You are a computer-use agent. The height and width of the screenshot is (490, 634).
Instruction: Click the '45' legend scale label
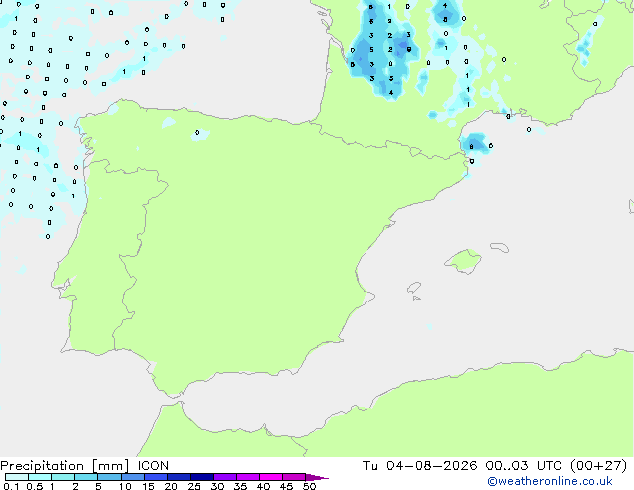(x=286, y=486)
